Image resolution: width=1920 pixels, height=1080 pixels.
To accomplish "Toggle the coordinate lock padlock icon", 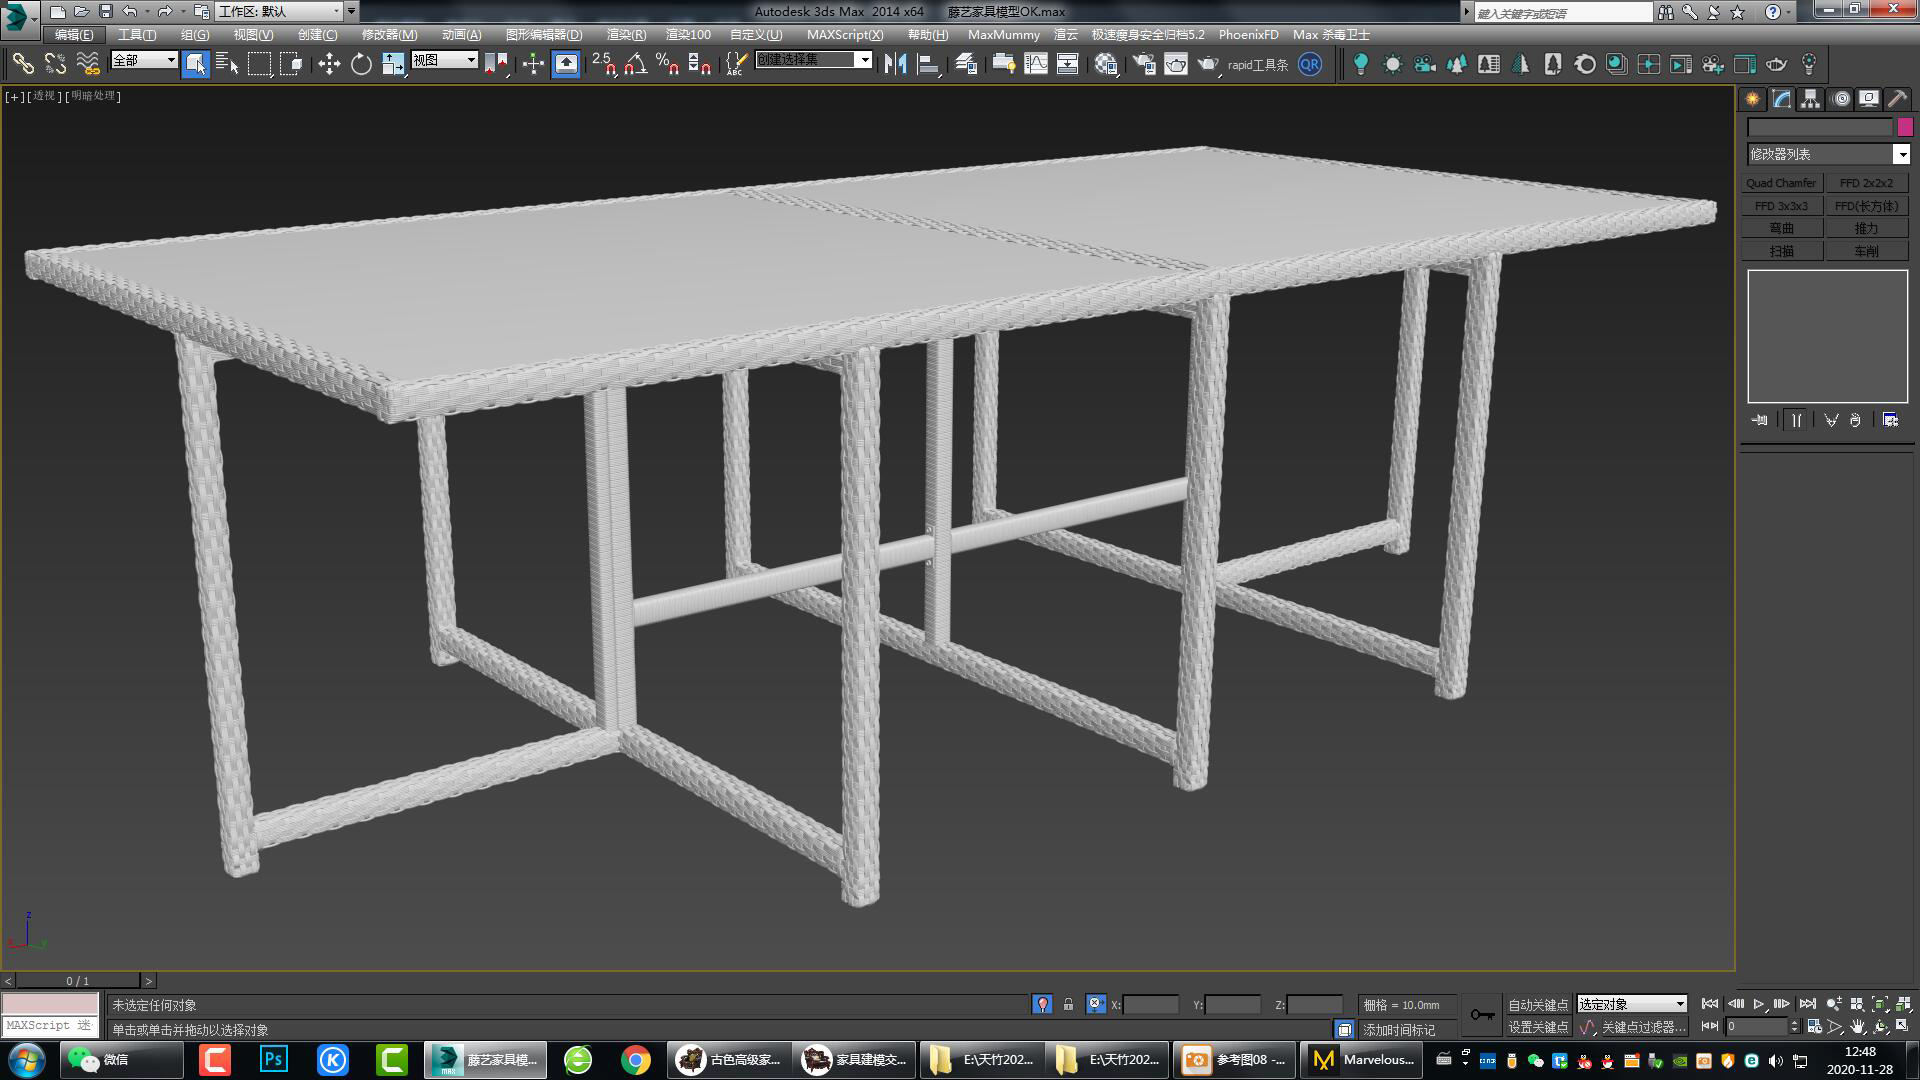I will pos(1068,1004).
